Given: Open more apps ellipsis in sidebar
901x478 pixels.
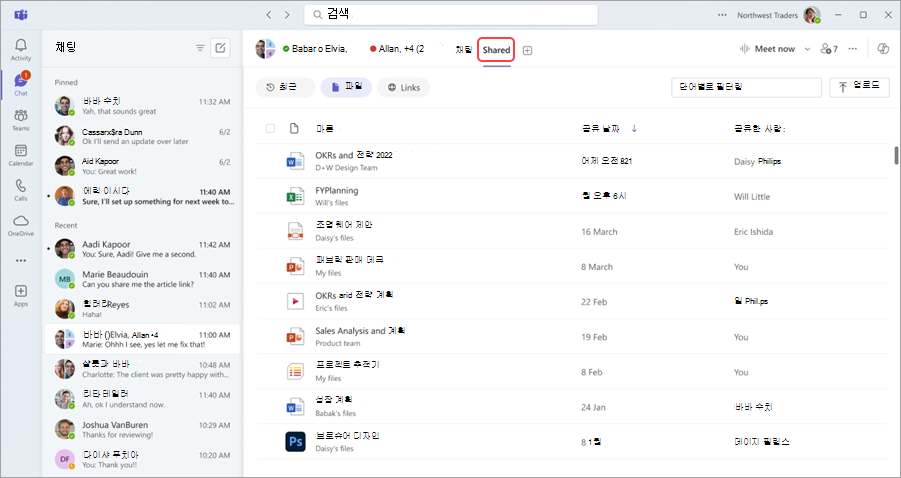Looking at the screenshot, I should click(x=21, y=260).
